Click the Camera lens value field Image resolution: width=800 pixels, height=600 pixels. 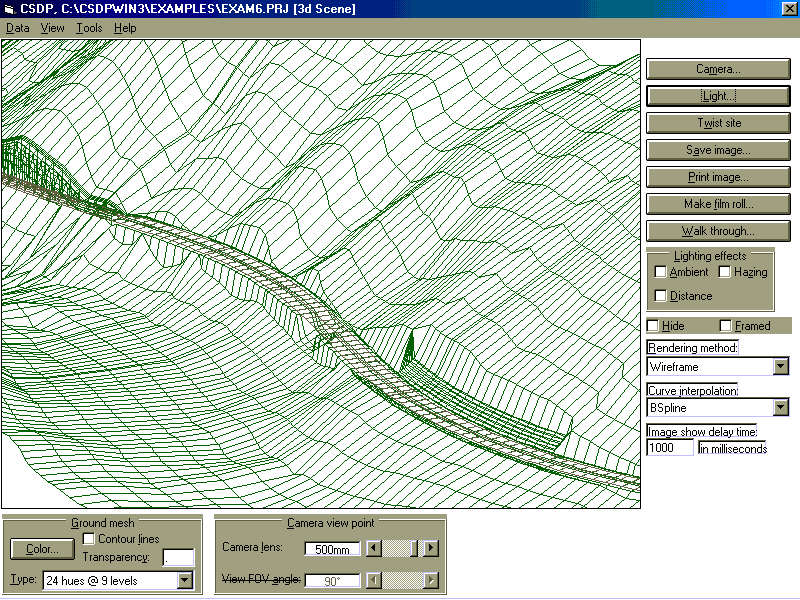(332, 549)
